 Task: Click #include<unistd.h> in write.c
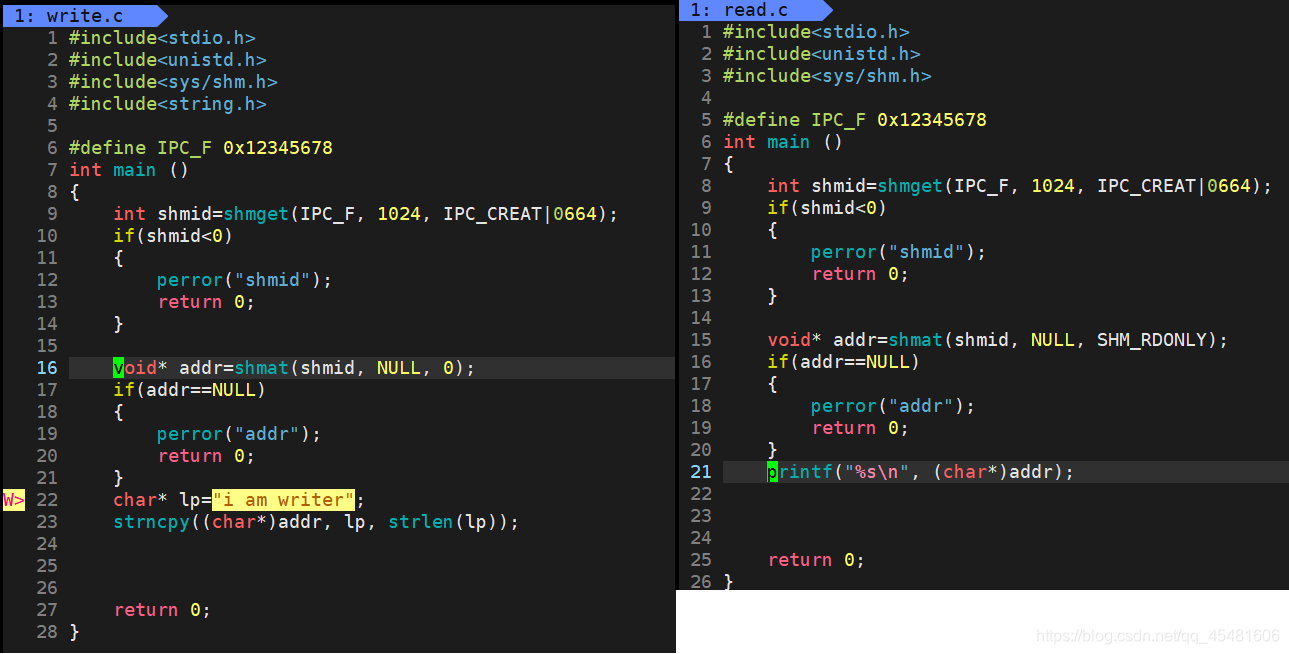point(168,60)
